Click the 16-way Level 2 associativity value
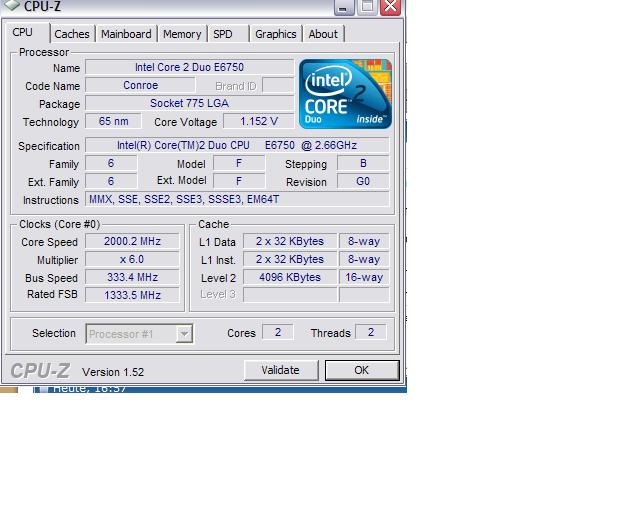This screenshot has width=640, height=512. (x=364, y=277)
